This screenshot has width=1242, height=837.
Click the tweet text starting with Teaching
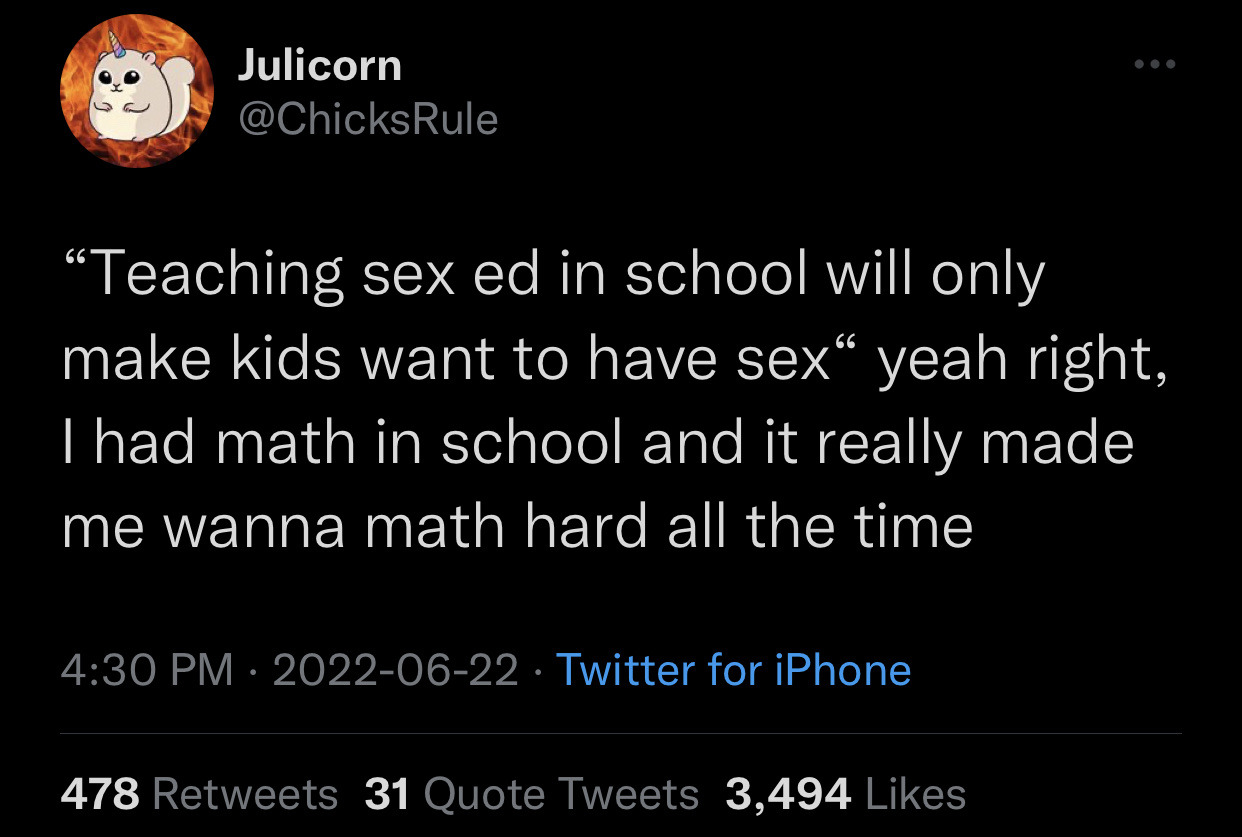[552, 275]
